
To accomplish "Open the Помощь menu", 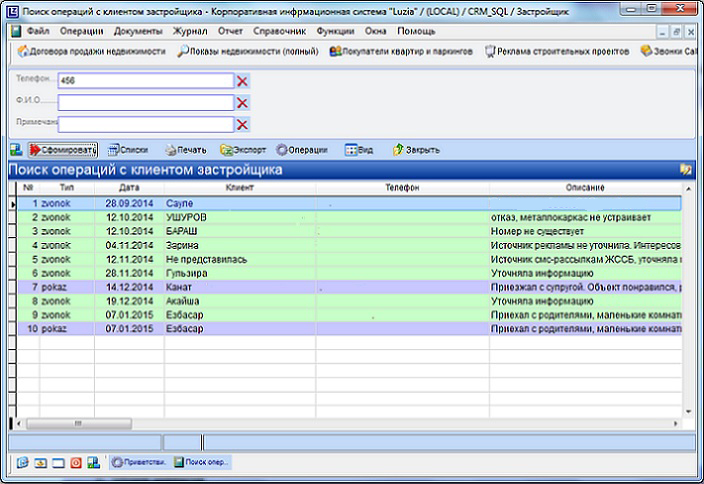I will 416,31.
